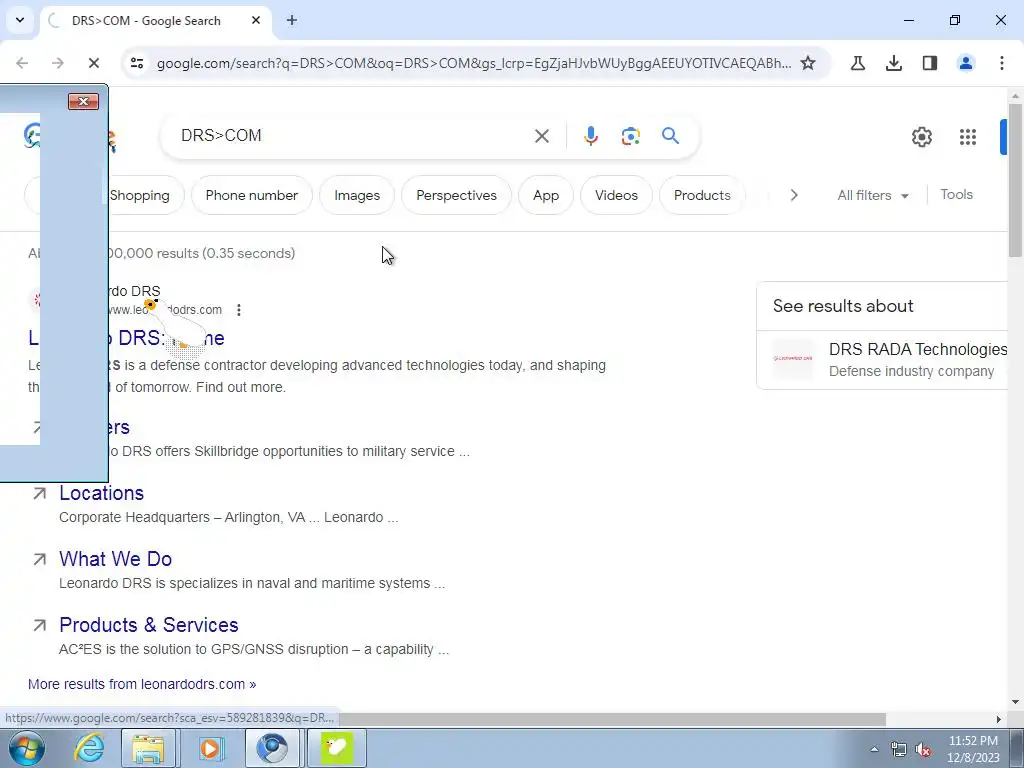Screen dimensions: 1024x768
Task: Click DRS RADA Technologies logo thumbnail
Action: pos(793,359)
